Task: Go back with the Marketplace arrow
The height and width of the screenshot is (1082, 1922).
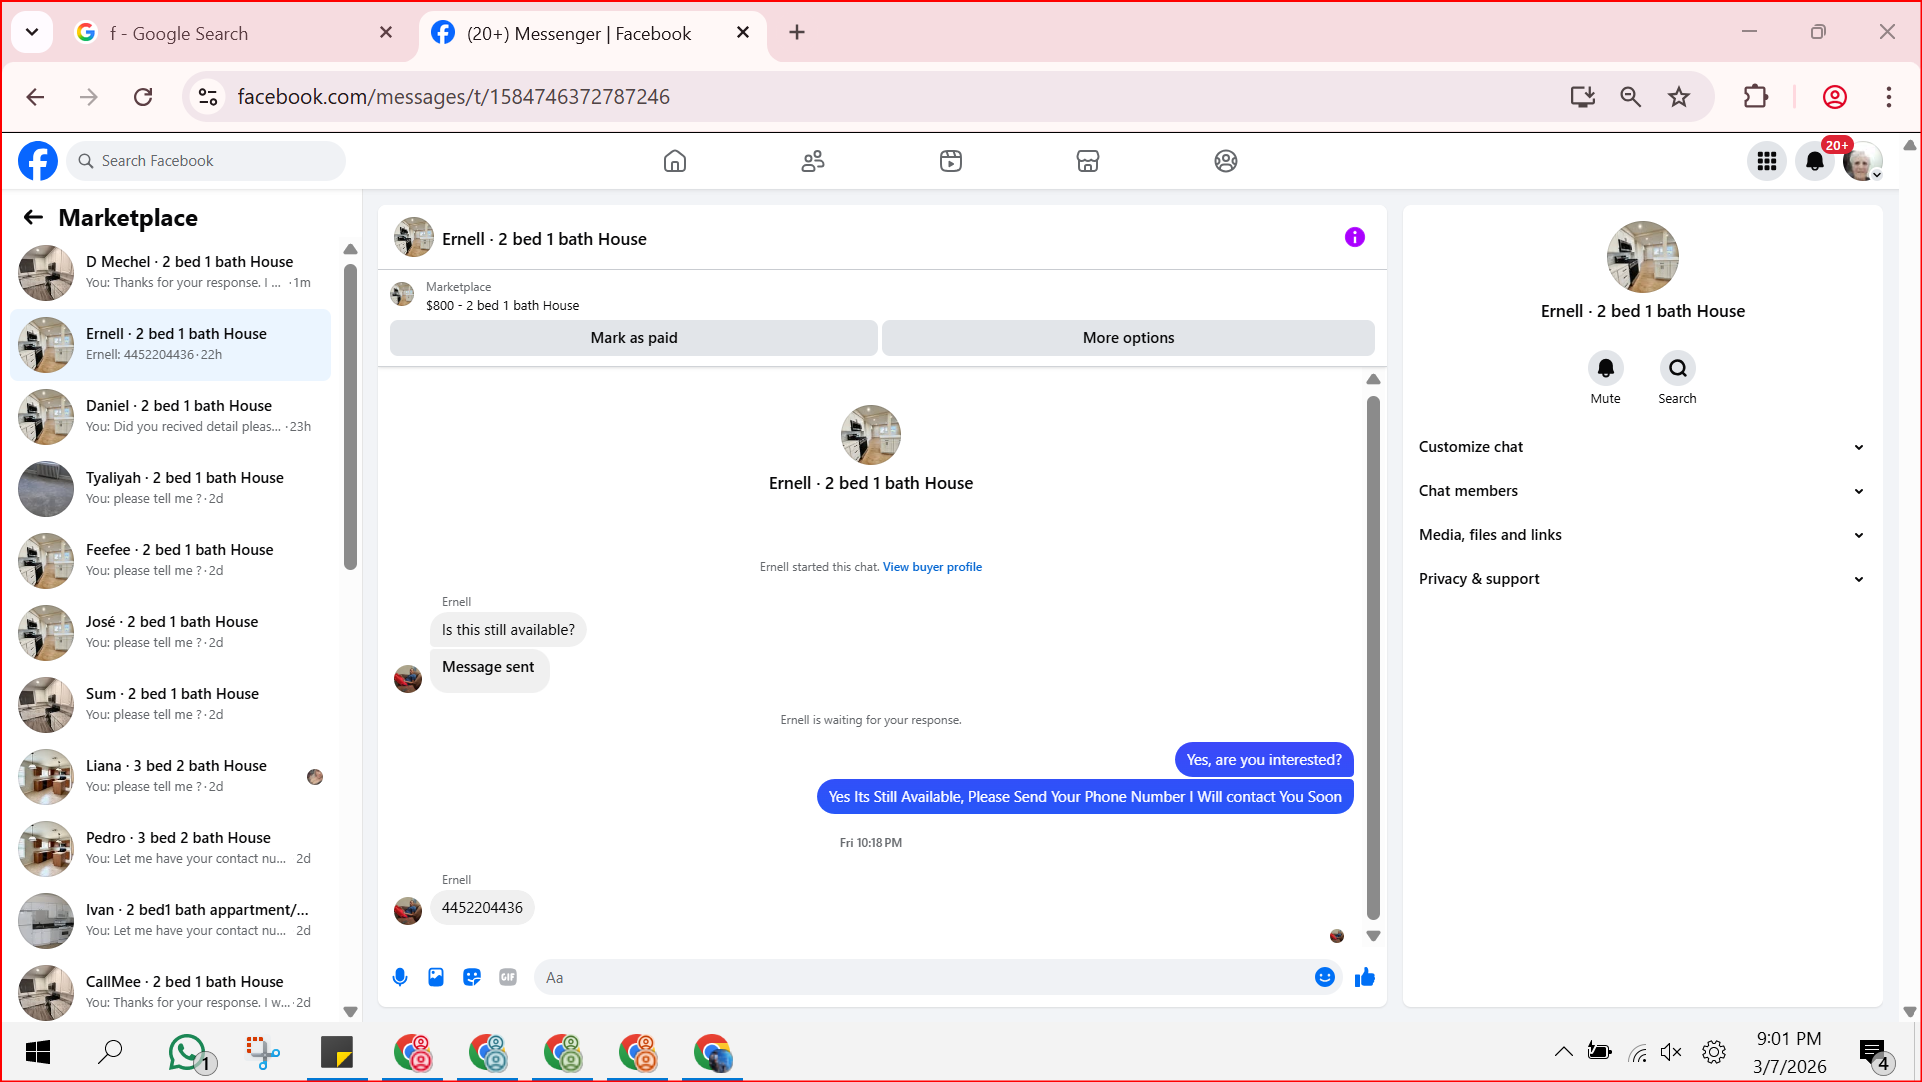Action: 33,218
